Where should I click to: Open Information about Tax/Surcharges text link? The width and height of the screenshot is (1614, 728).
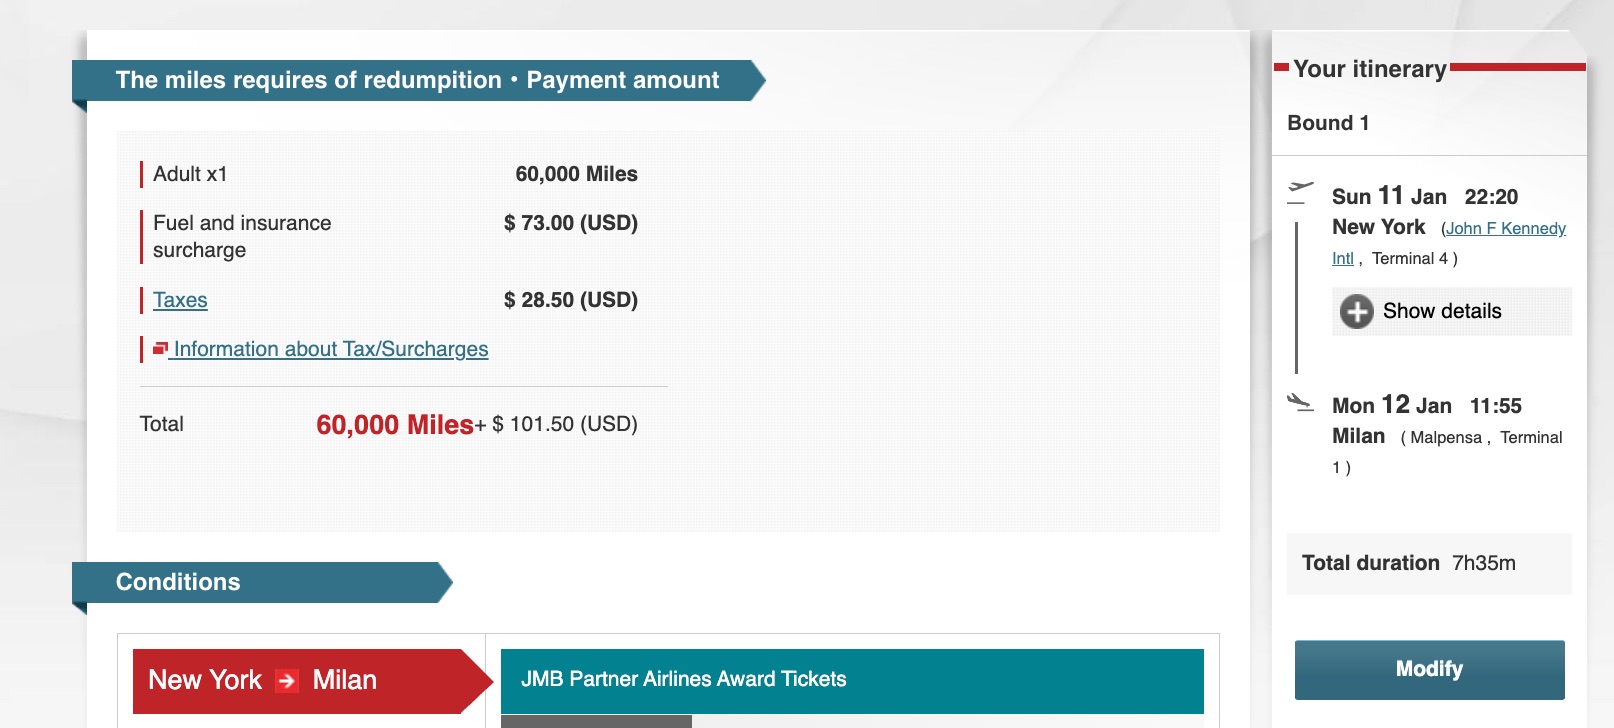(331, 349)
